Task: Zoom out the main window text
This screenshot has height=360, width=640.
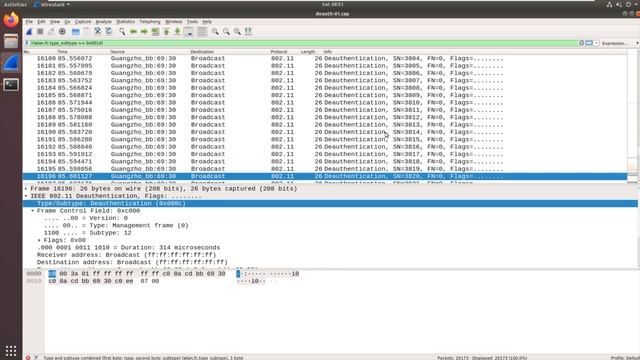Action: [226, 31]
